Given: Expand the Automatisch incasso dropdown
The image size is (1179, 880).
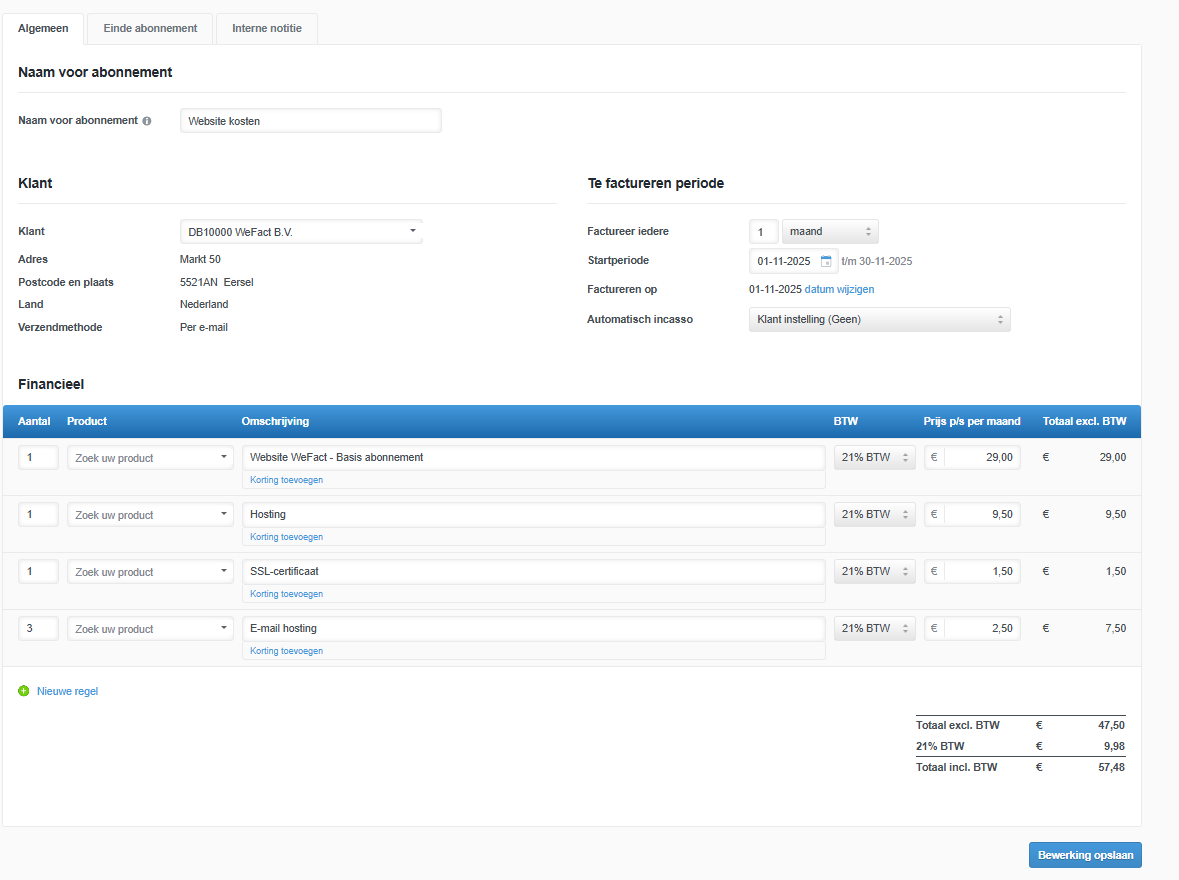Looking at the screenshot, I should click(x=879, y=319).
